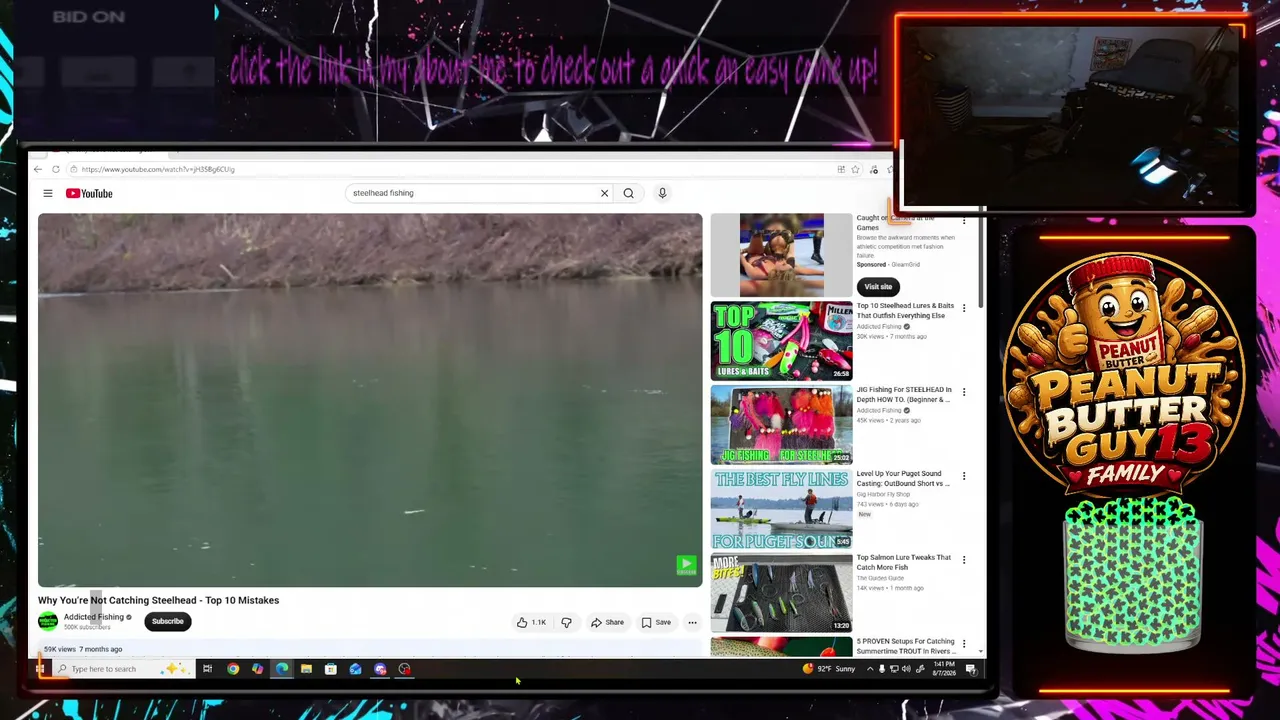Click the browser back arrow
This screenshot has width=1280, height=720.
(x=38, y=169)
